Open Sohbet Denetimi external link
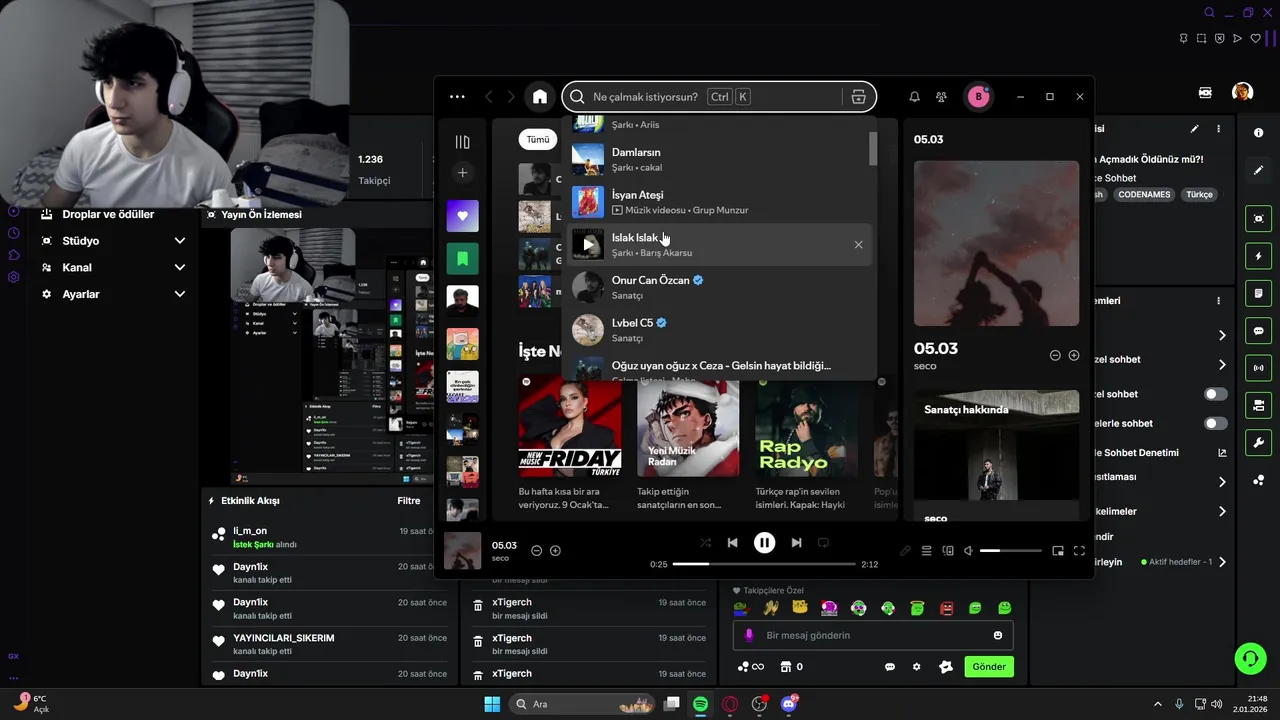The image size is (1280, 720). (1222, 453)
